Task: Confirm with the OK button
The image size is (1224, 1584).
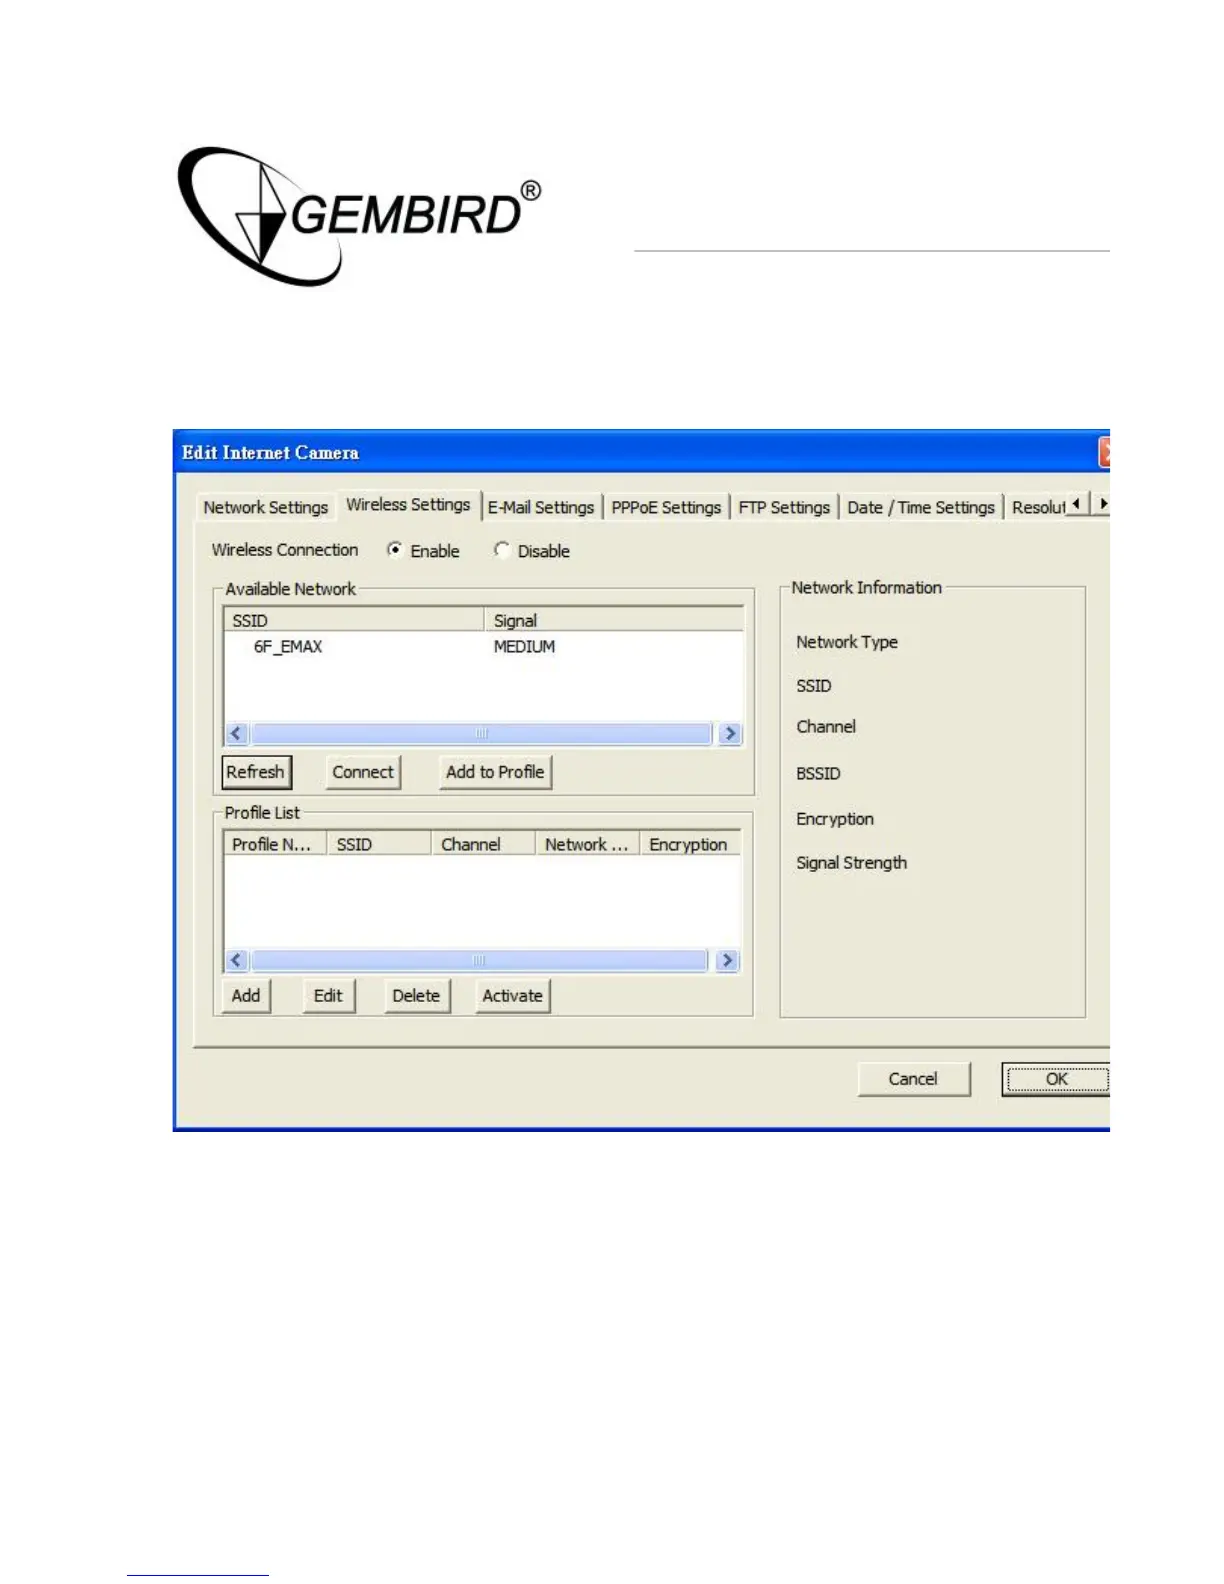Action: point(1056,1079)
